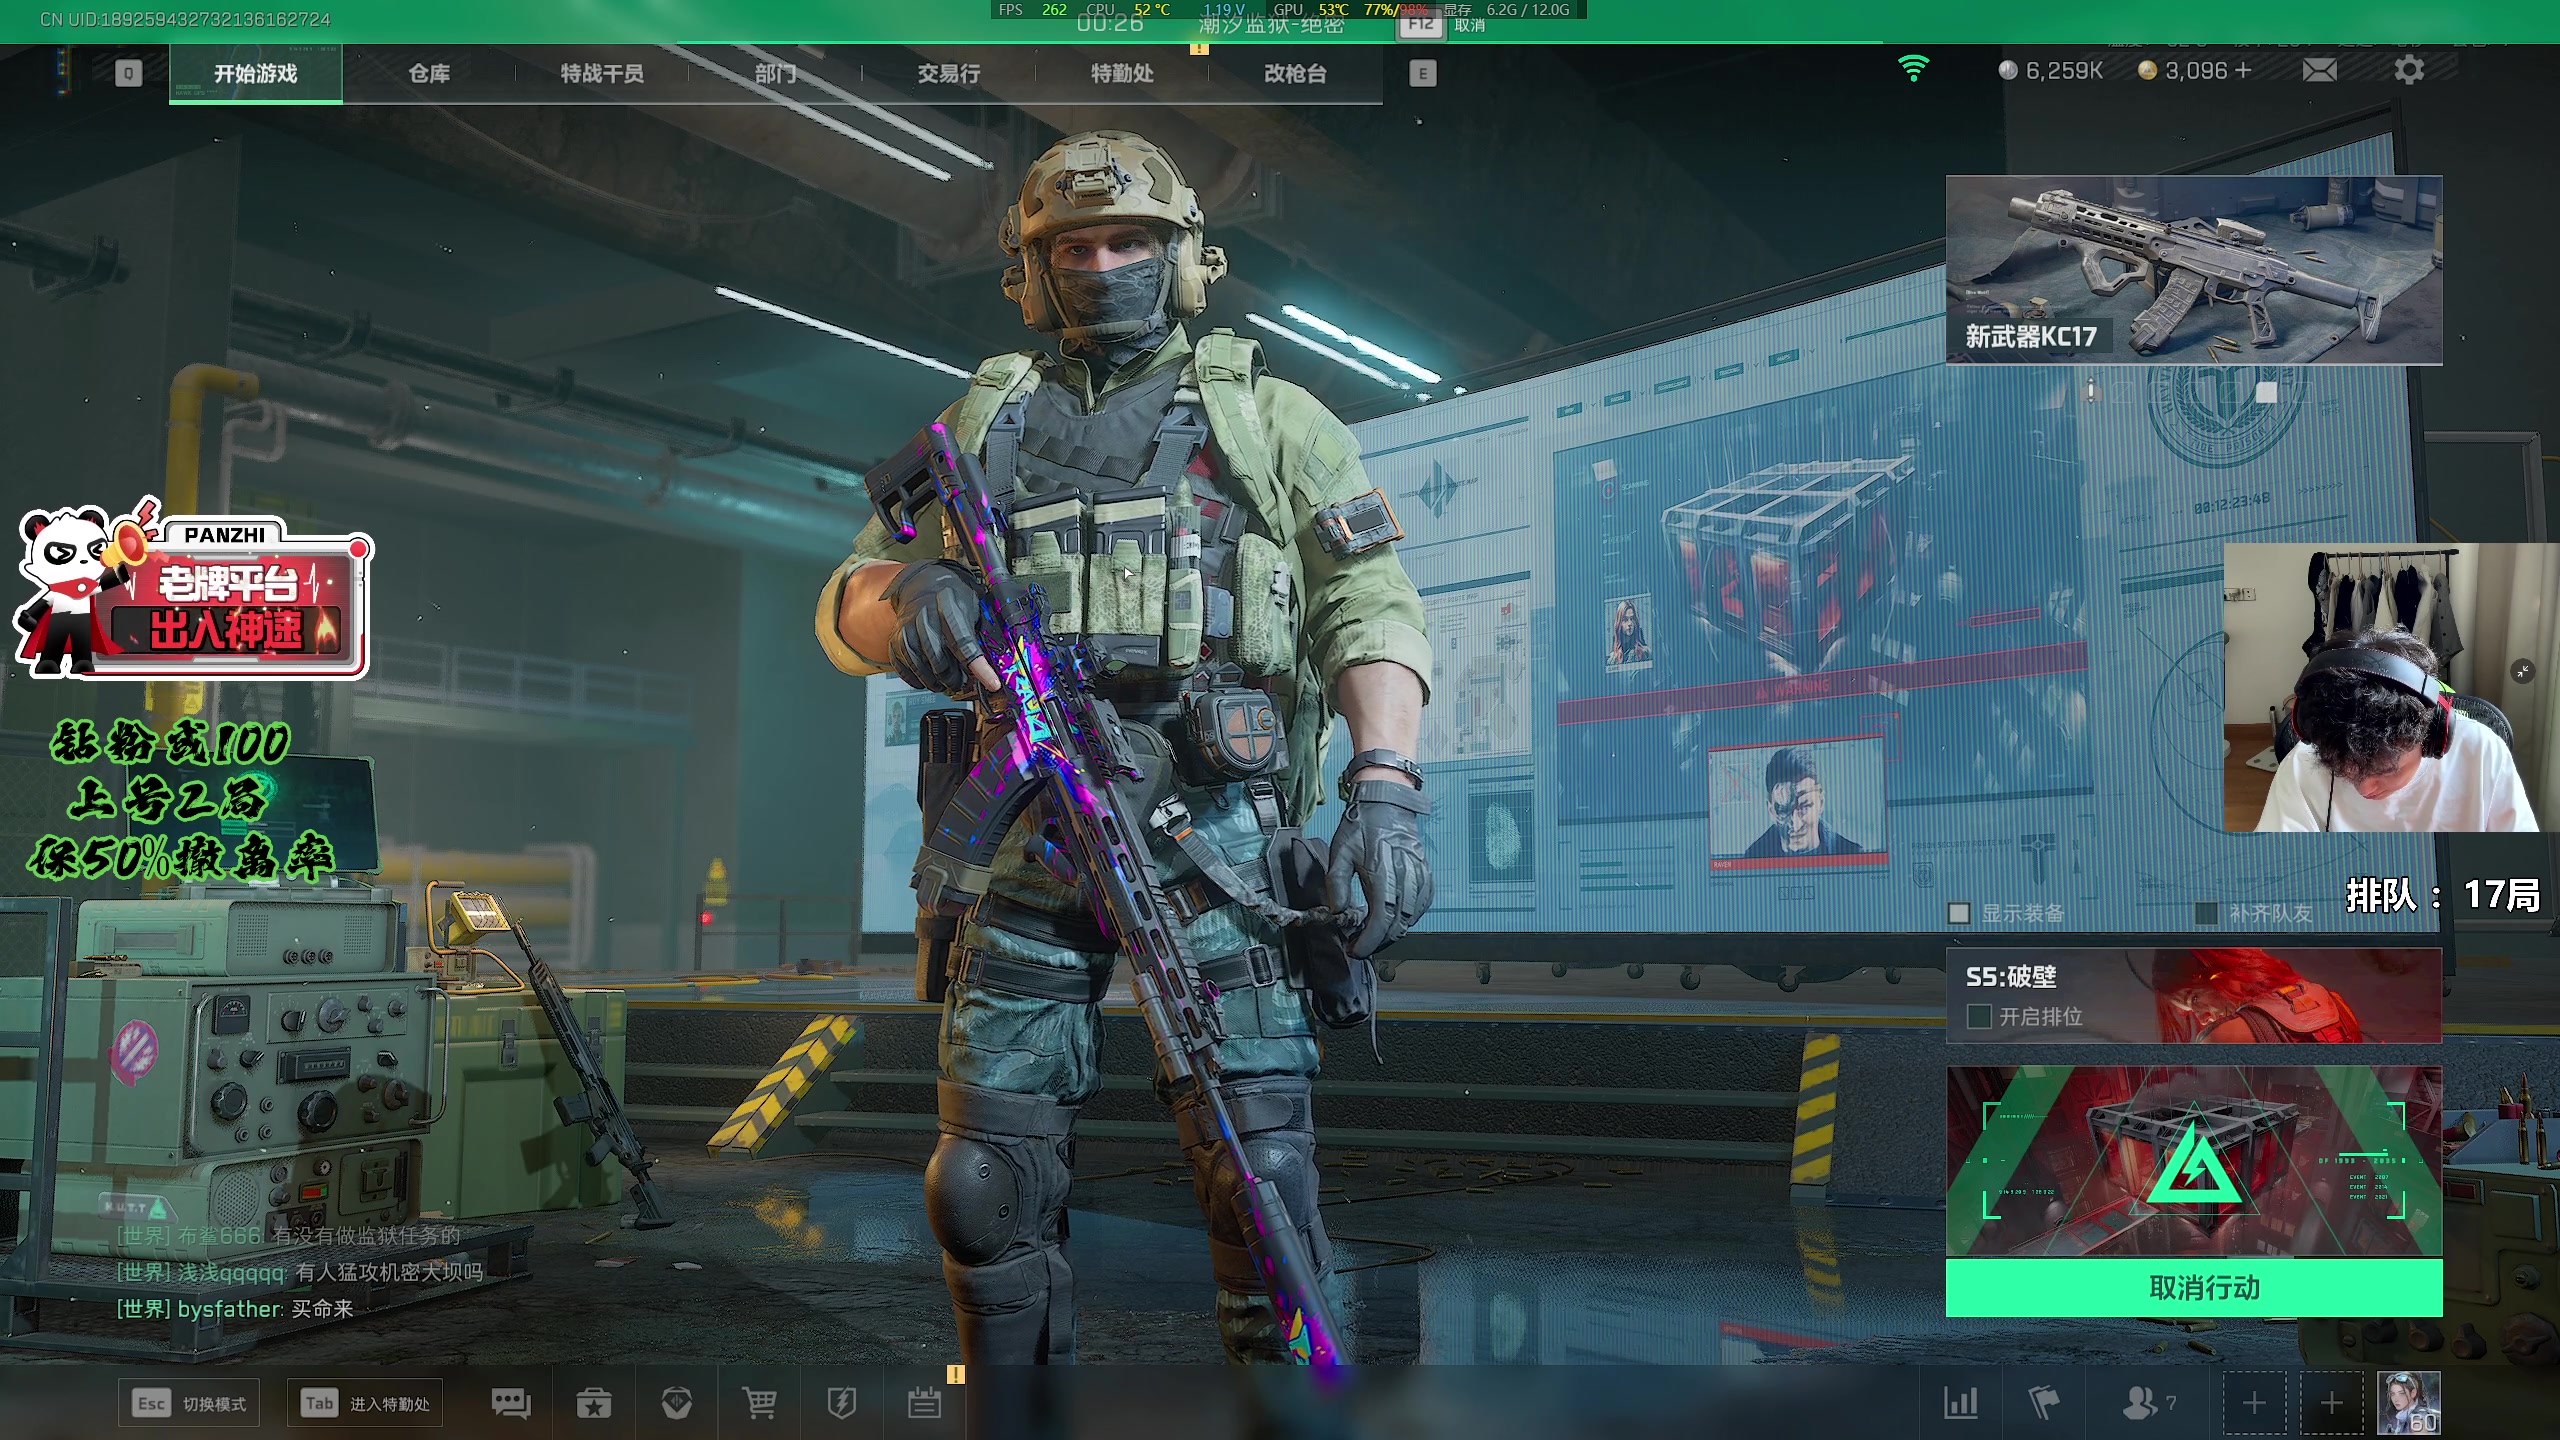Click the 00:26 matchmaking timer
The image size is (2560, 1440).
[1109, 24]
